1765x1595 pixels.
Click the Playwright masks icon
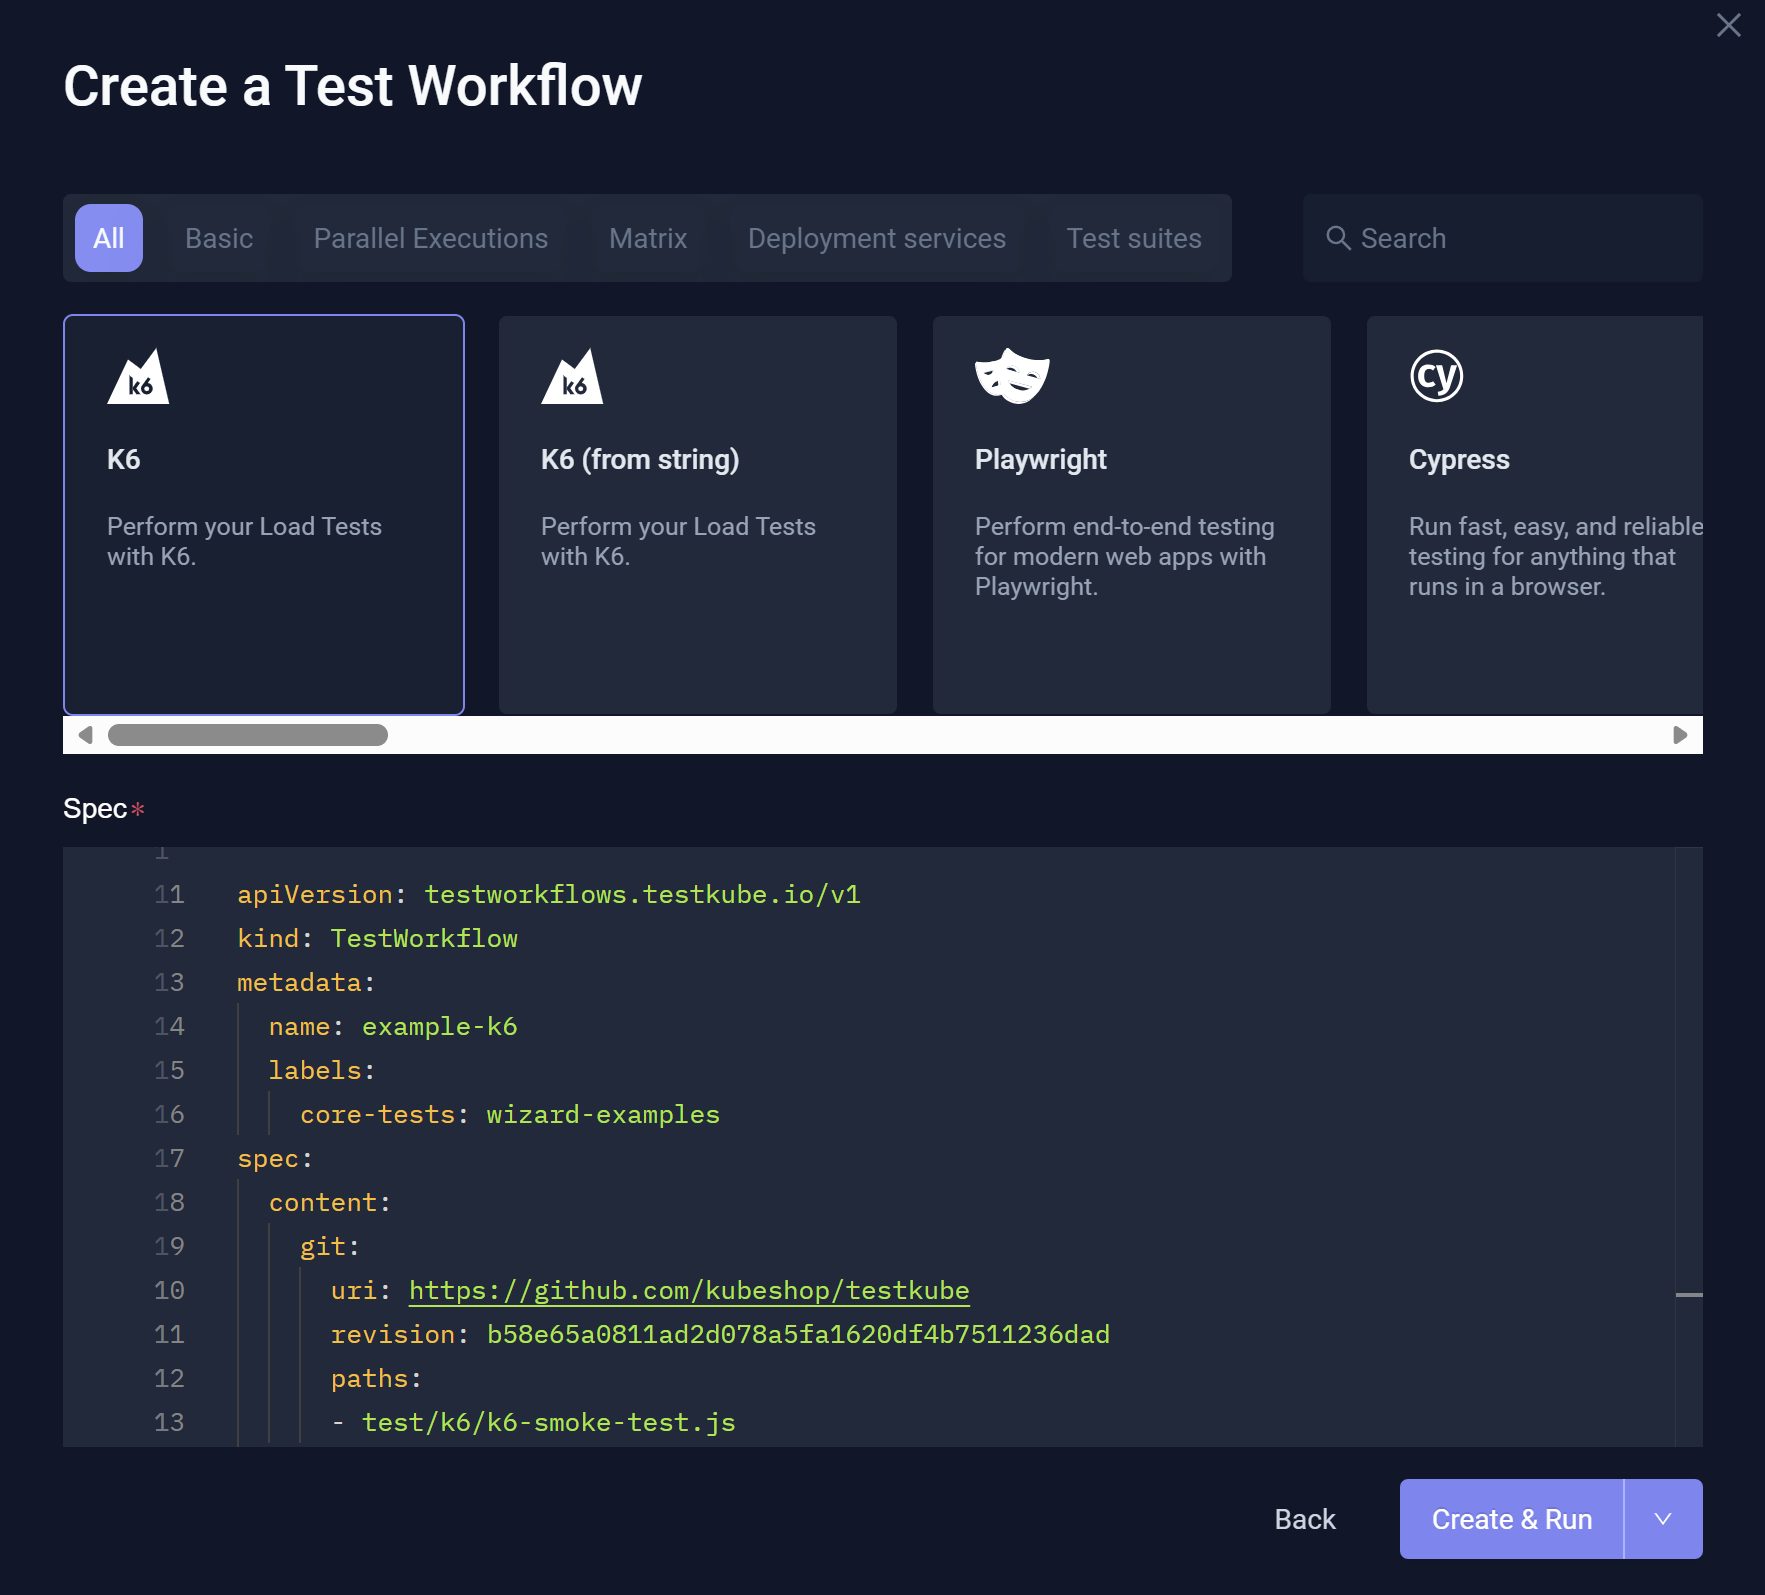pyautogui.click(x=1012, y=376)
